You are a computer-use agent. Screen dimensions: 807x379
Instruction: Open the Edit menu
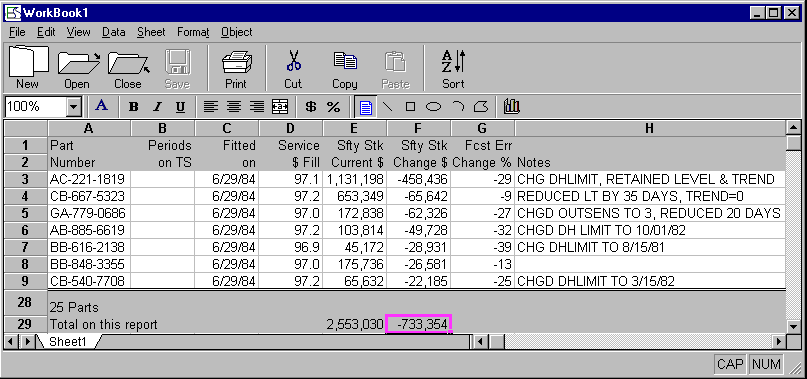[46, 32]
